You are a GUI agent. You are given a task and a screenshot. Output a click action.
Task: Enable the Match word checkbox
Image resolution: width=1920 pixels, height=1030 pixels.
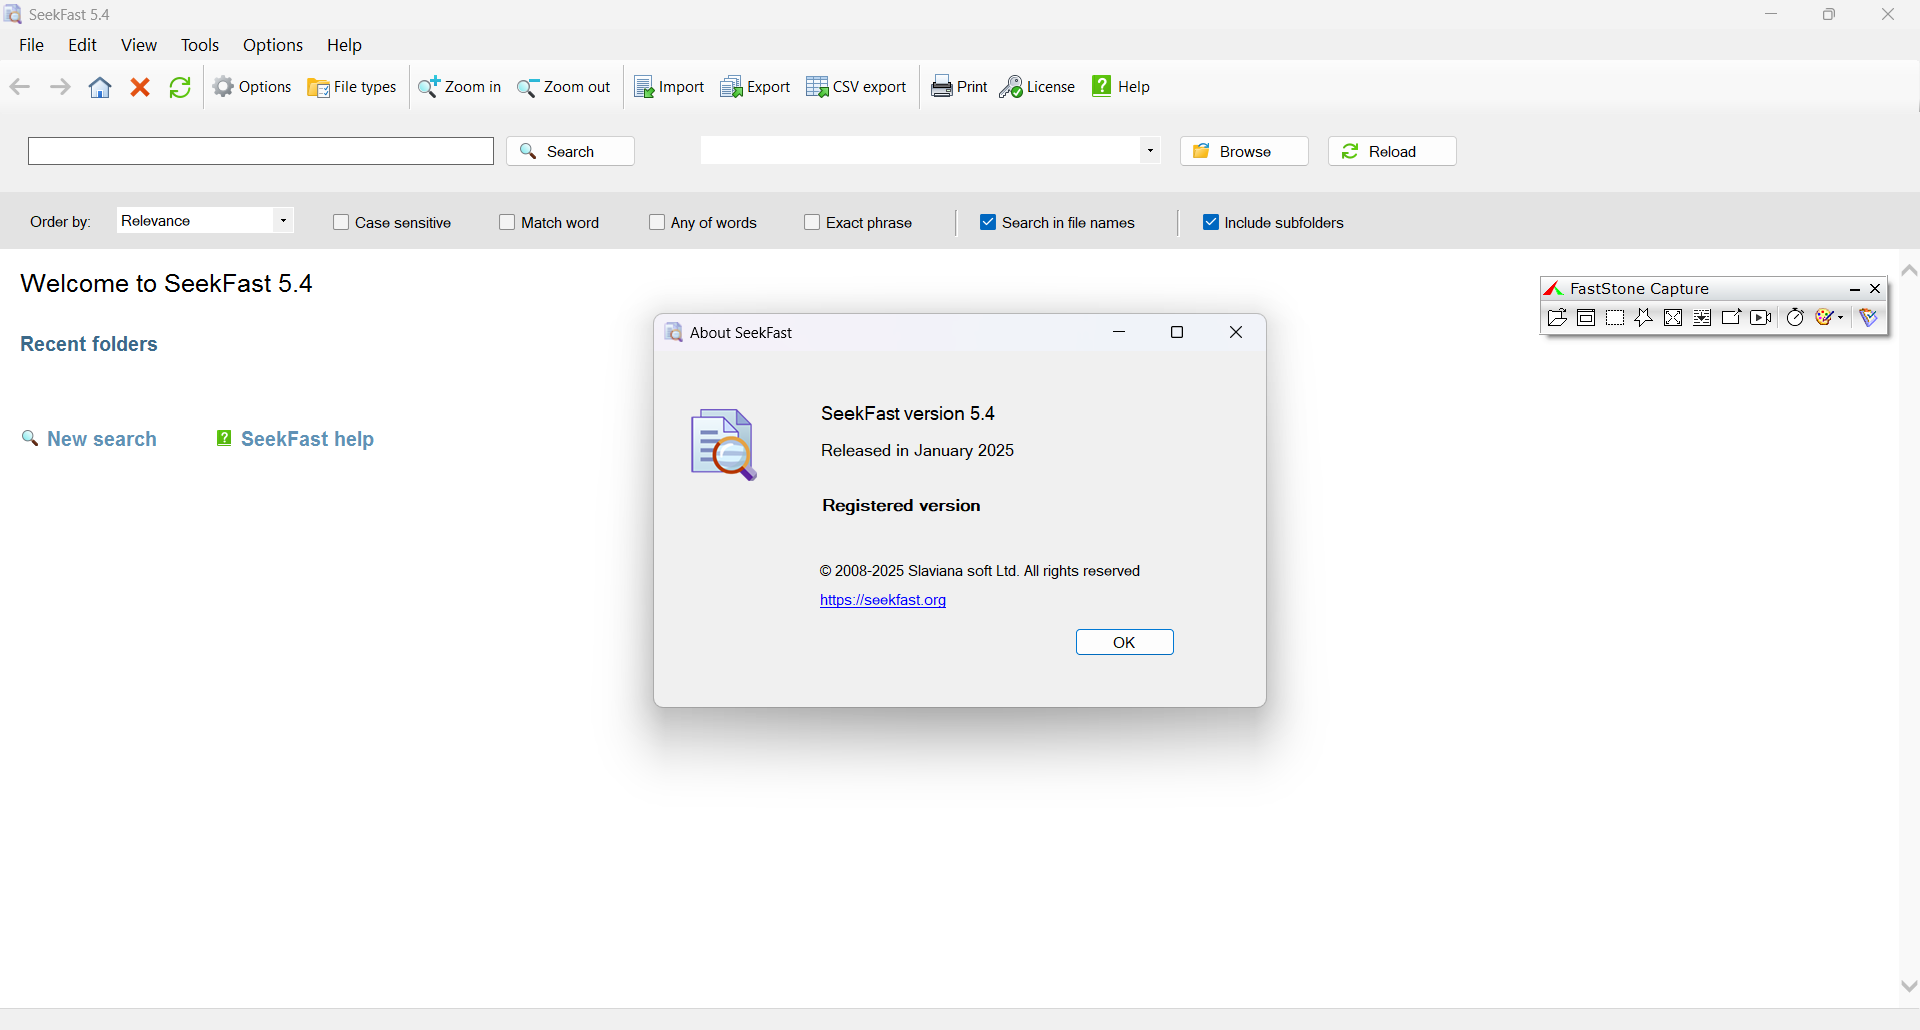507,222
